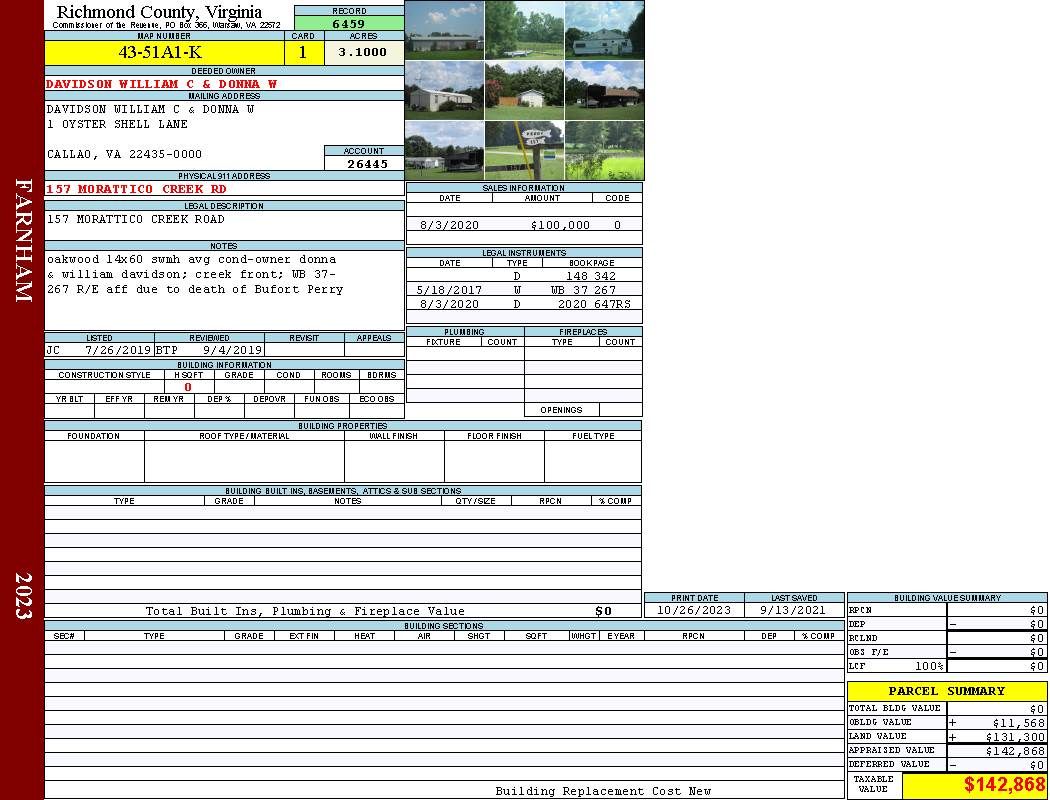1050x800 pixels.
Task: Select the white shed with wooden fence photo
Action: click(x=524, y=90)
